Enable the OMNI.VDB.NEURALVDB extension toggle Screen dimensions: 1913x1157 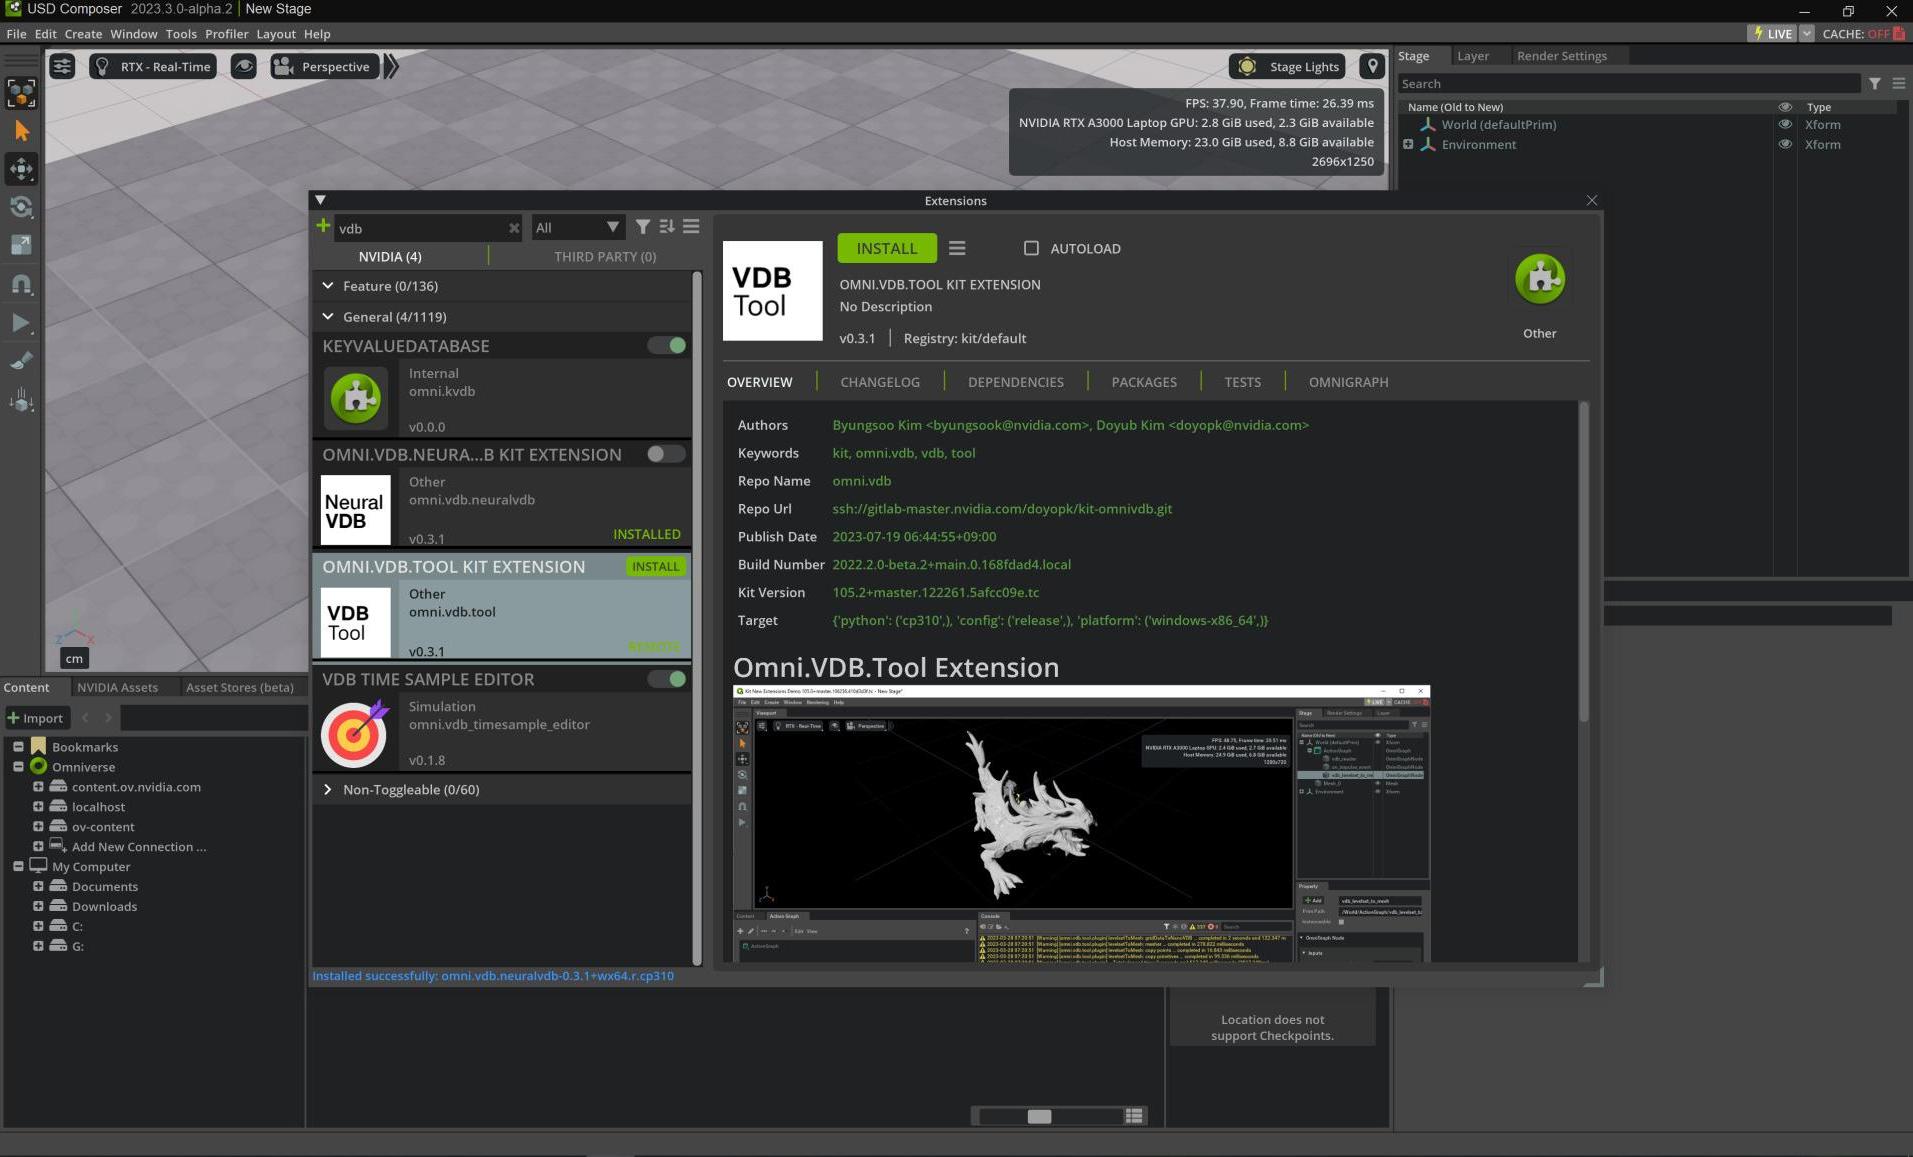[666, 454]
